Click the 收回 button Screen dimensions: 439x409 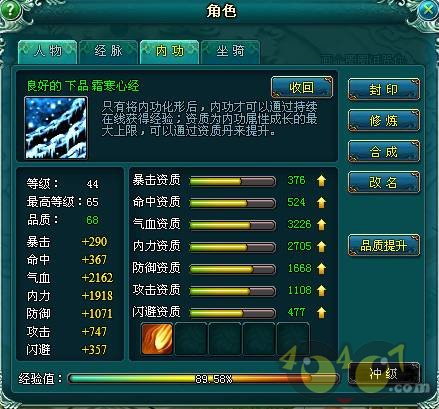tap(302, 88)
